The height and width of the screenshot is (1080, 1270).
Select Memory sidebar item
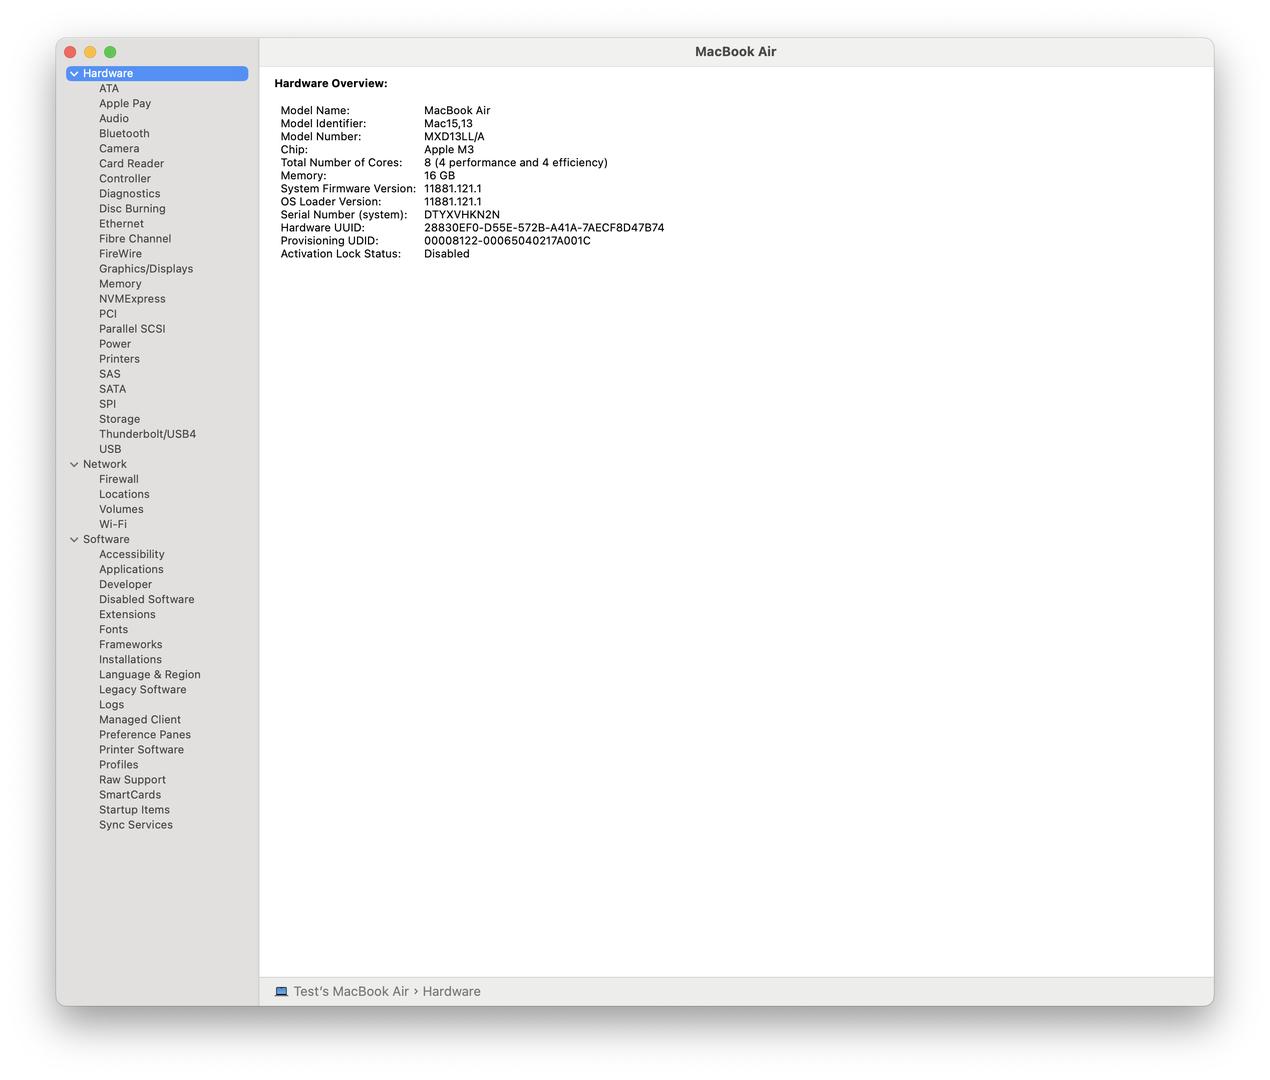point(120,284)
